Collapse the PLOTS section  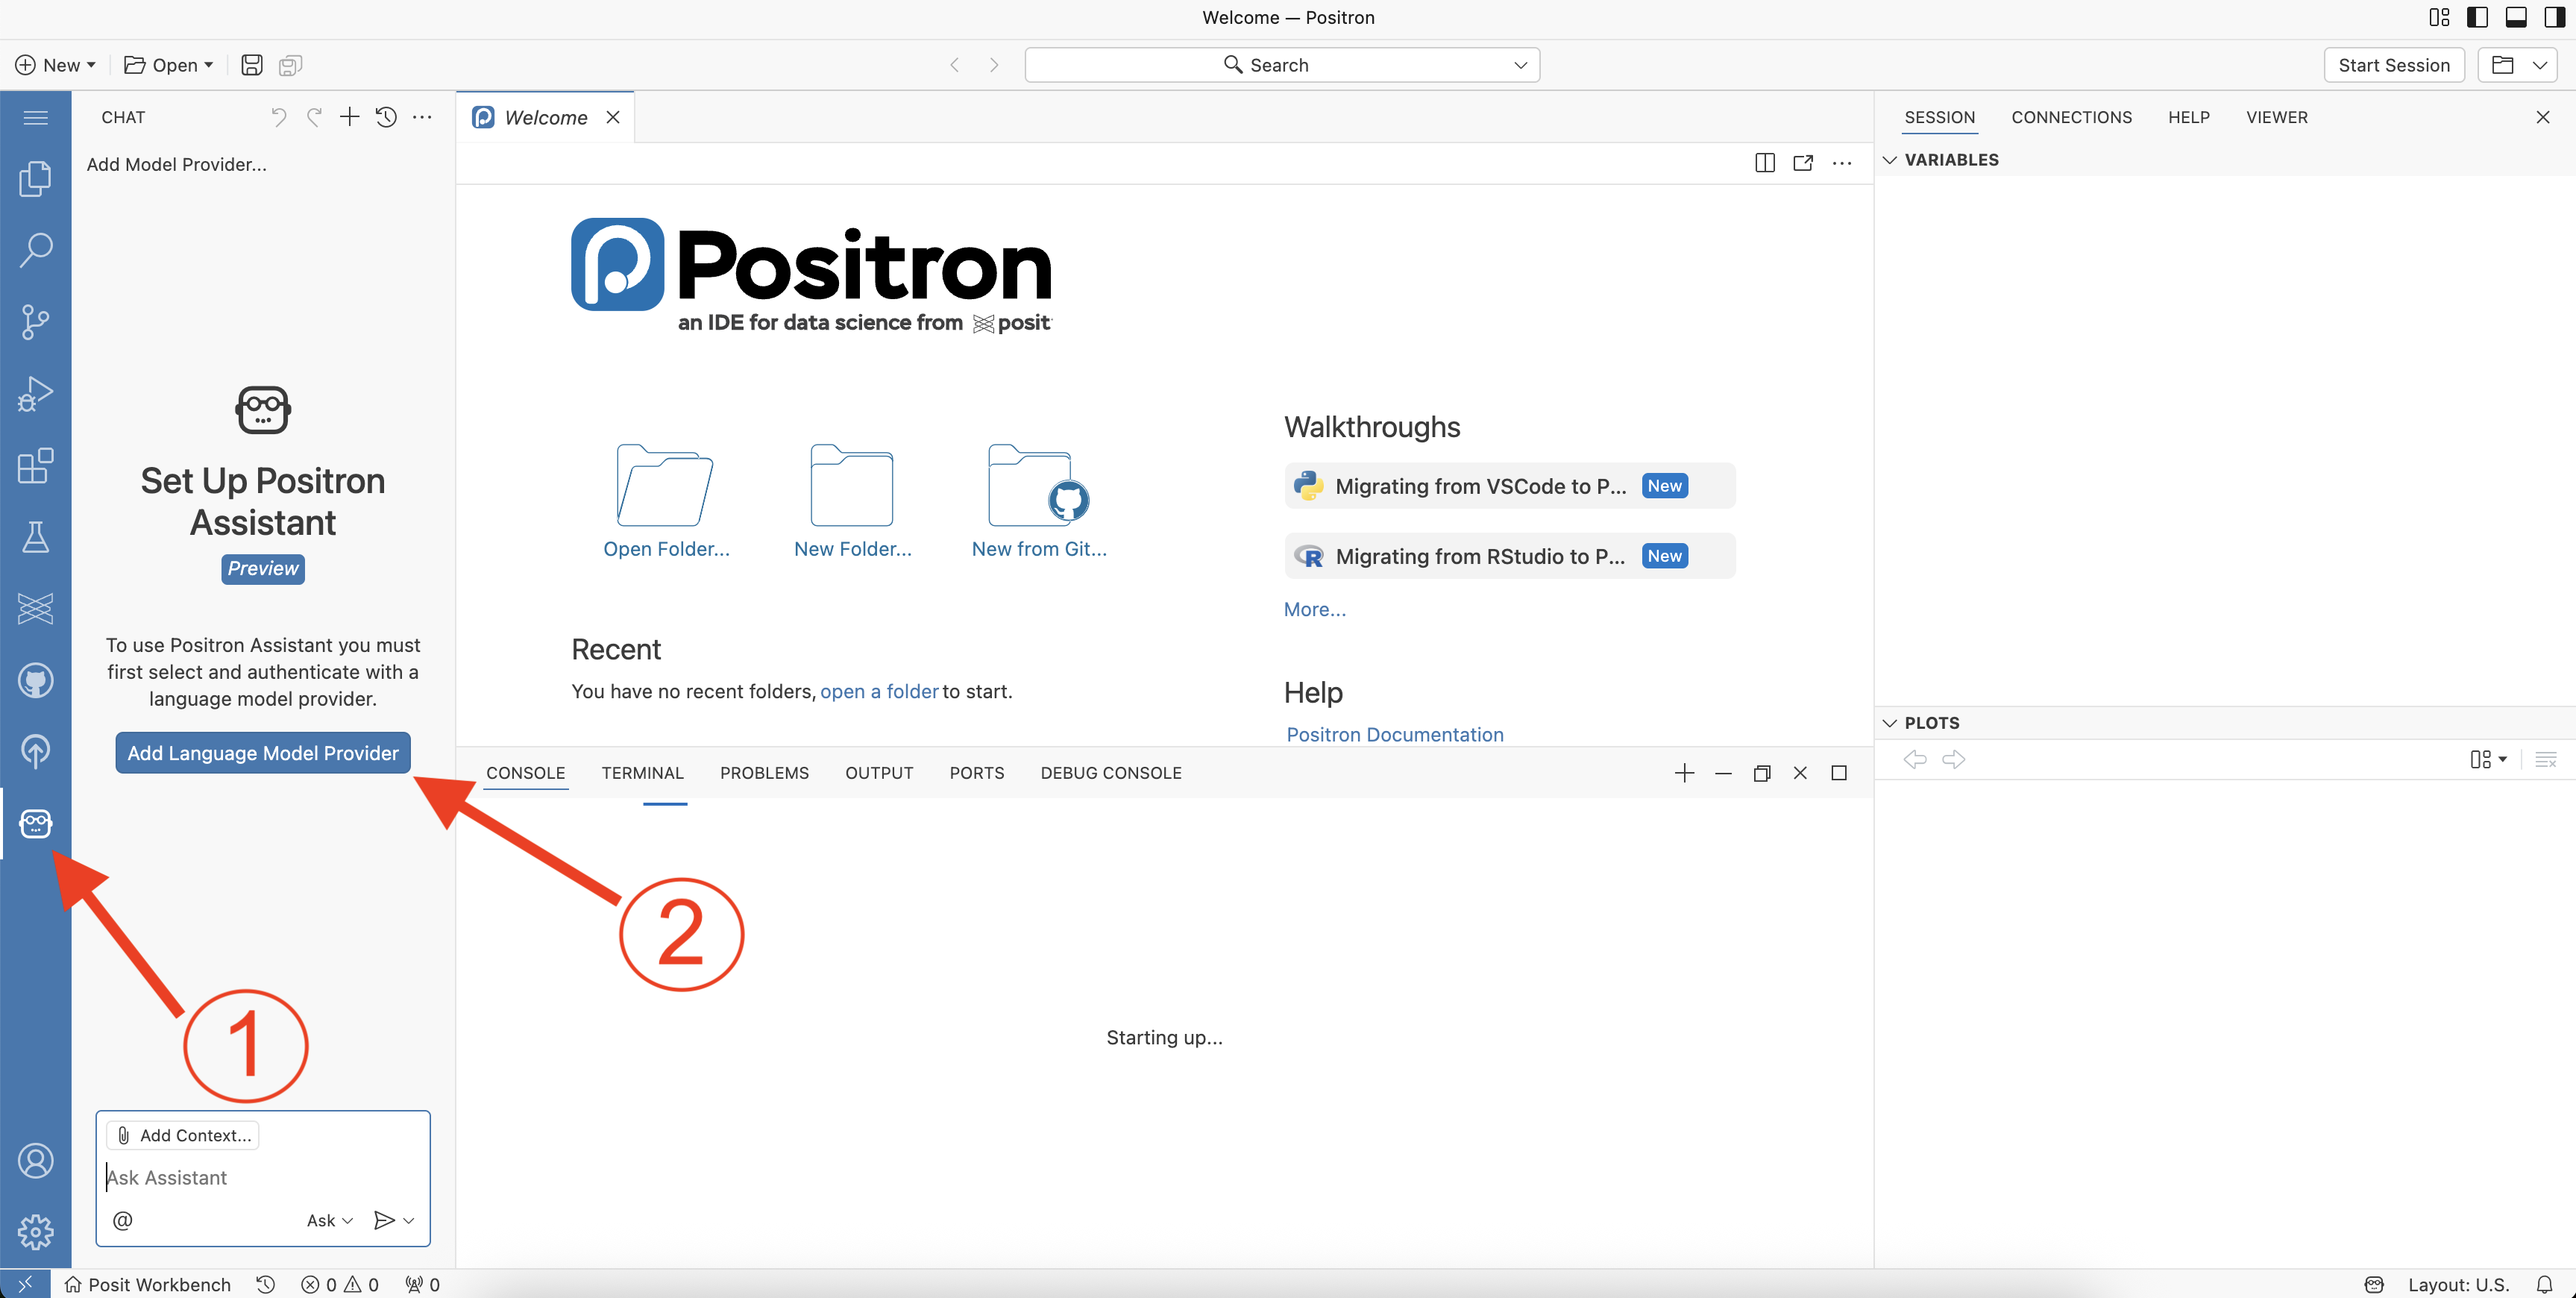click(1890, 722)
